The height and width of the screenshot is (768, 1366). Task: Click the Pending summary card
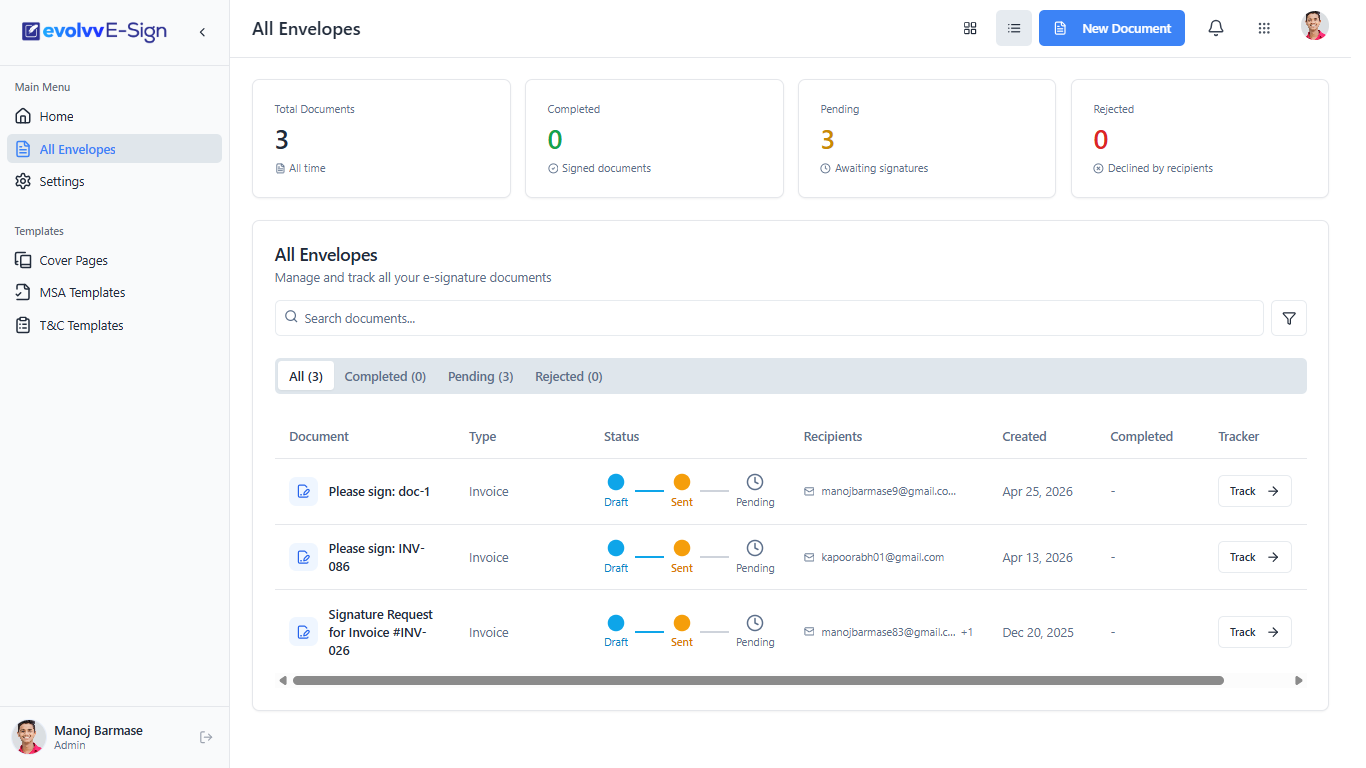tap(927, 139)
